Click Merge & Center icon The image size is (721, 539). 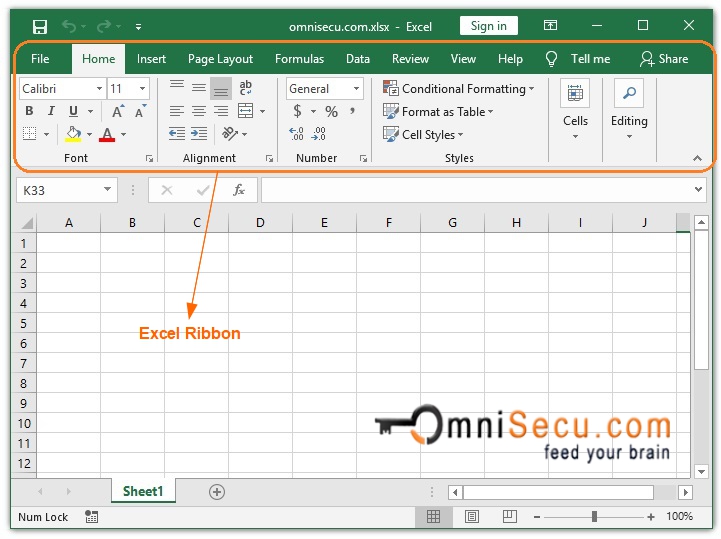click(x=246, y=111)
